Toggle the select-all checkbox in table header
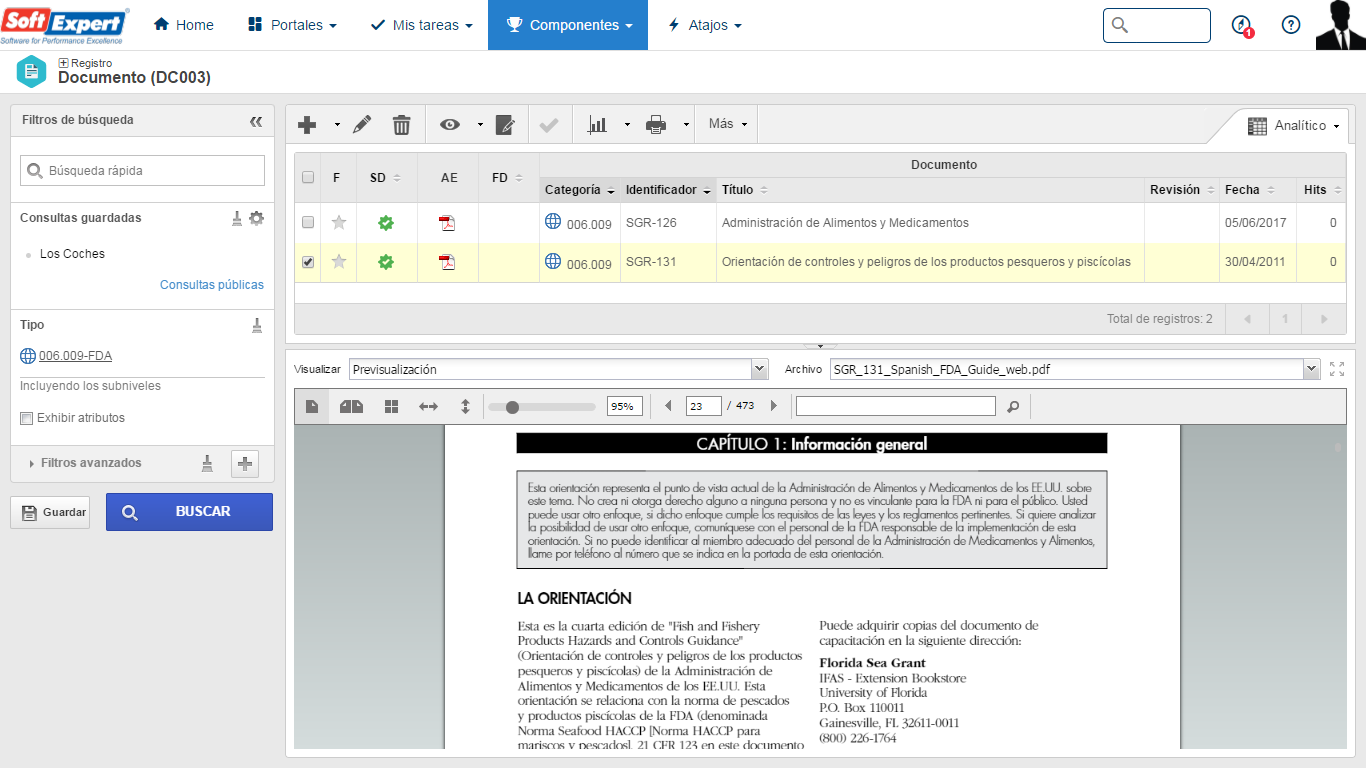Image resolution: width=1366 pixels, height=768 pixels. point(308,177)
